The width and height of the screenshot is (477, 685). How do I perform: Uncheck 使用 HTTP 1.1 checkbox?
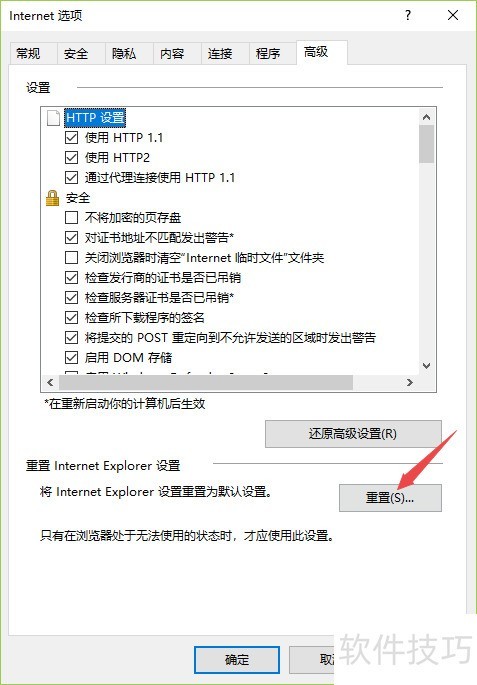coord(71,138)
